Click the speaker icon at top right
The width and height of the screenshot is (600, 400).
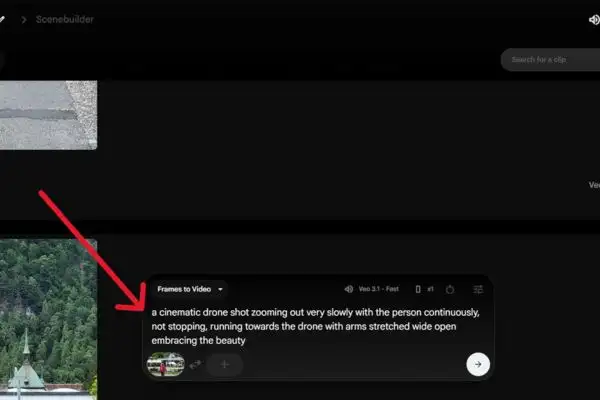point(594,20)
